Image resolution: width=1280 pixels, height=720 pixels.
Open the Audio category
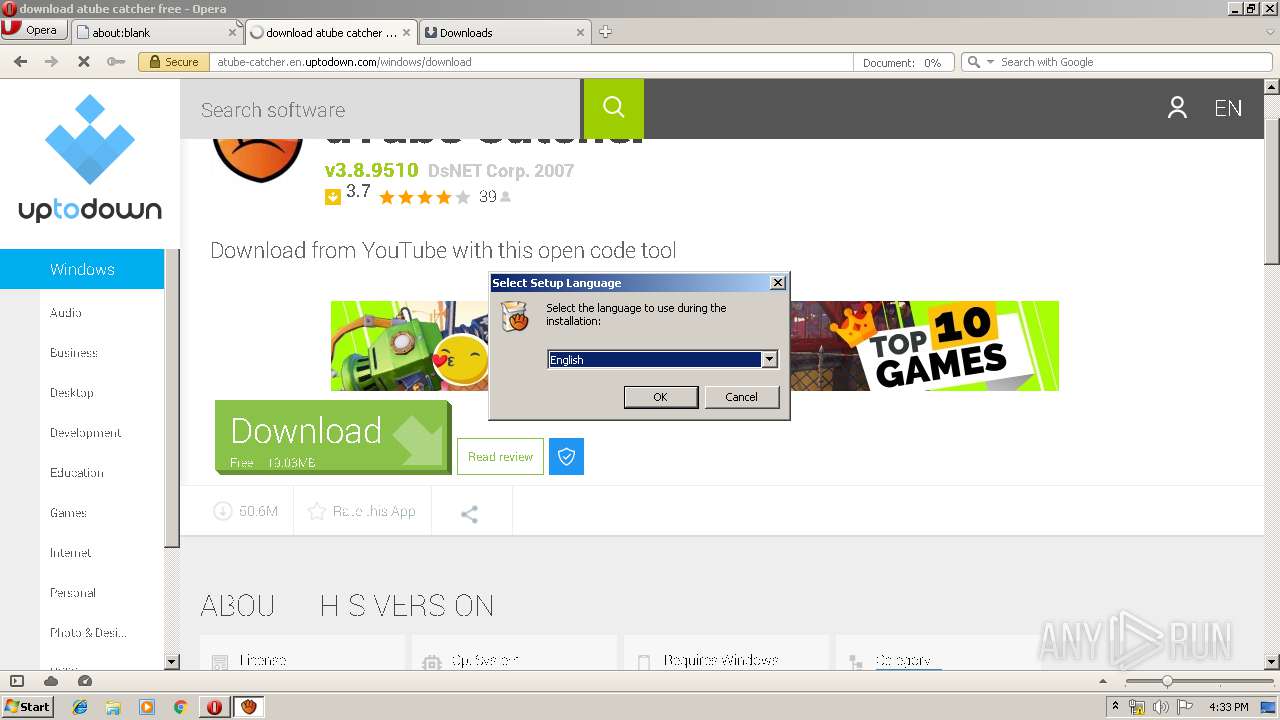coord(66,312)
